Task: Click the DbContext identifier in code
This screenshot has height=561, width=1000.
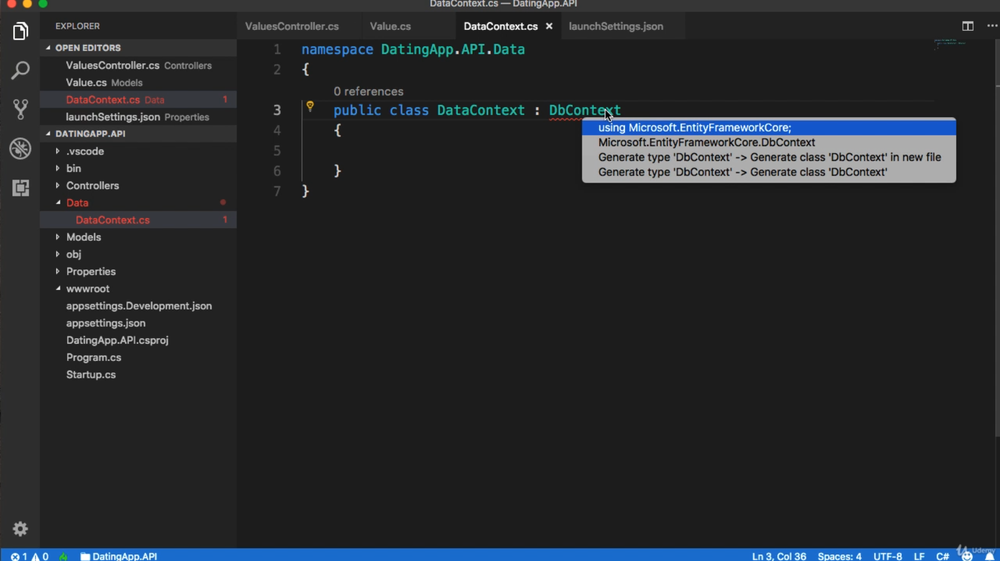Action: [x=584, y=110]
